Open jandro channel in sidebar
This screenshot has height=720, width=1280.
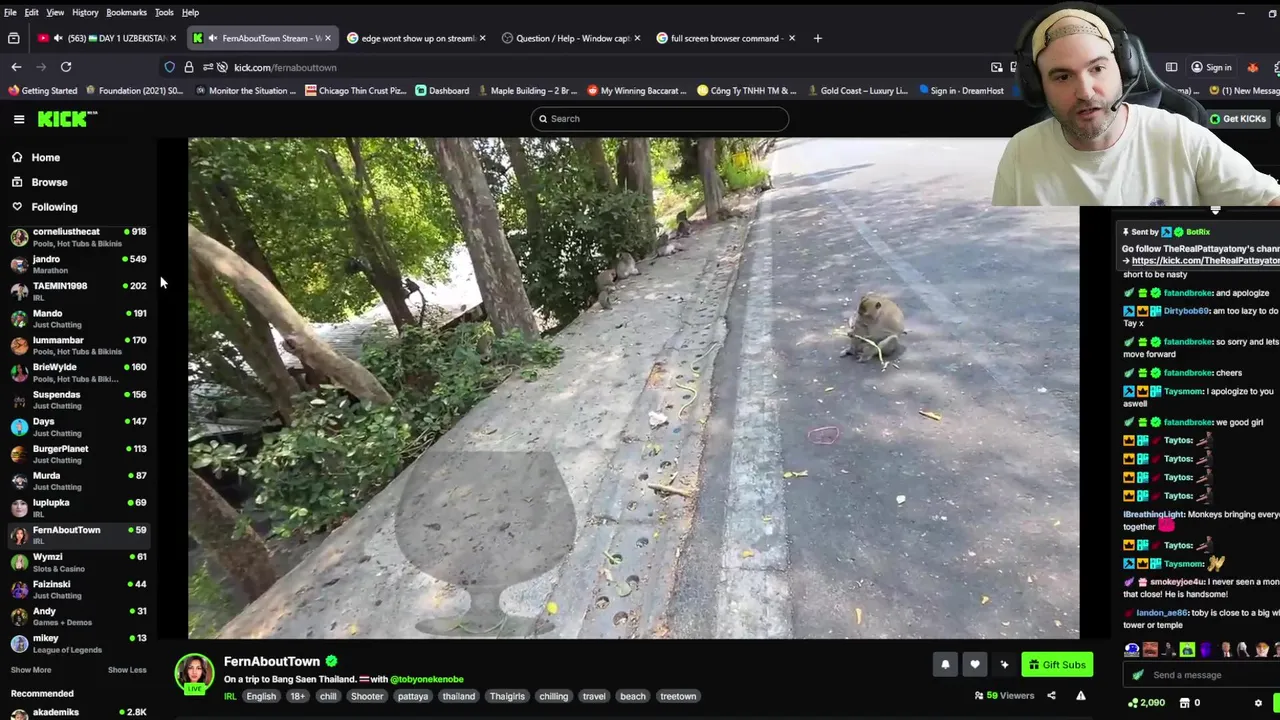click(78, 264)
